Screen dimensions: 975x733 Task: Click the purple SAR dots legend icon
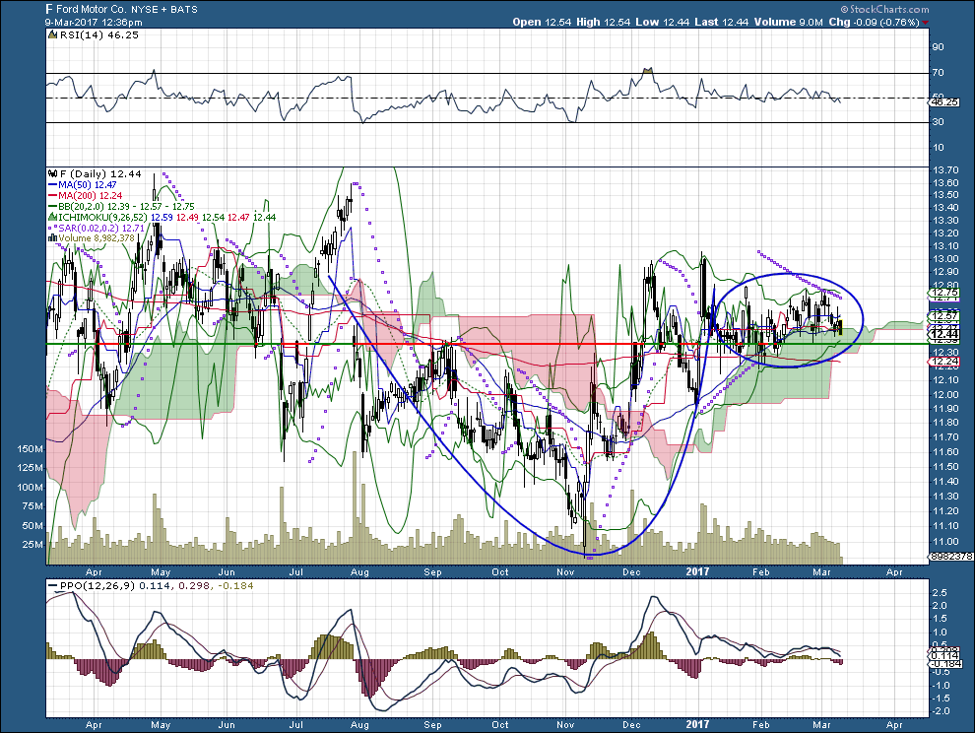53,228
